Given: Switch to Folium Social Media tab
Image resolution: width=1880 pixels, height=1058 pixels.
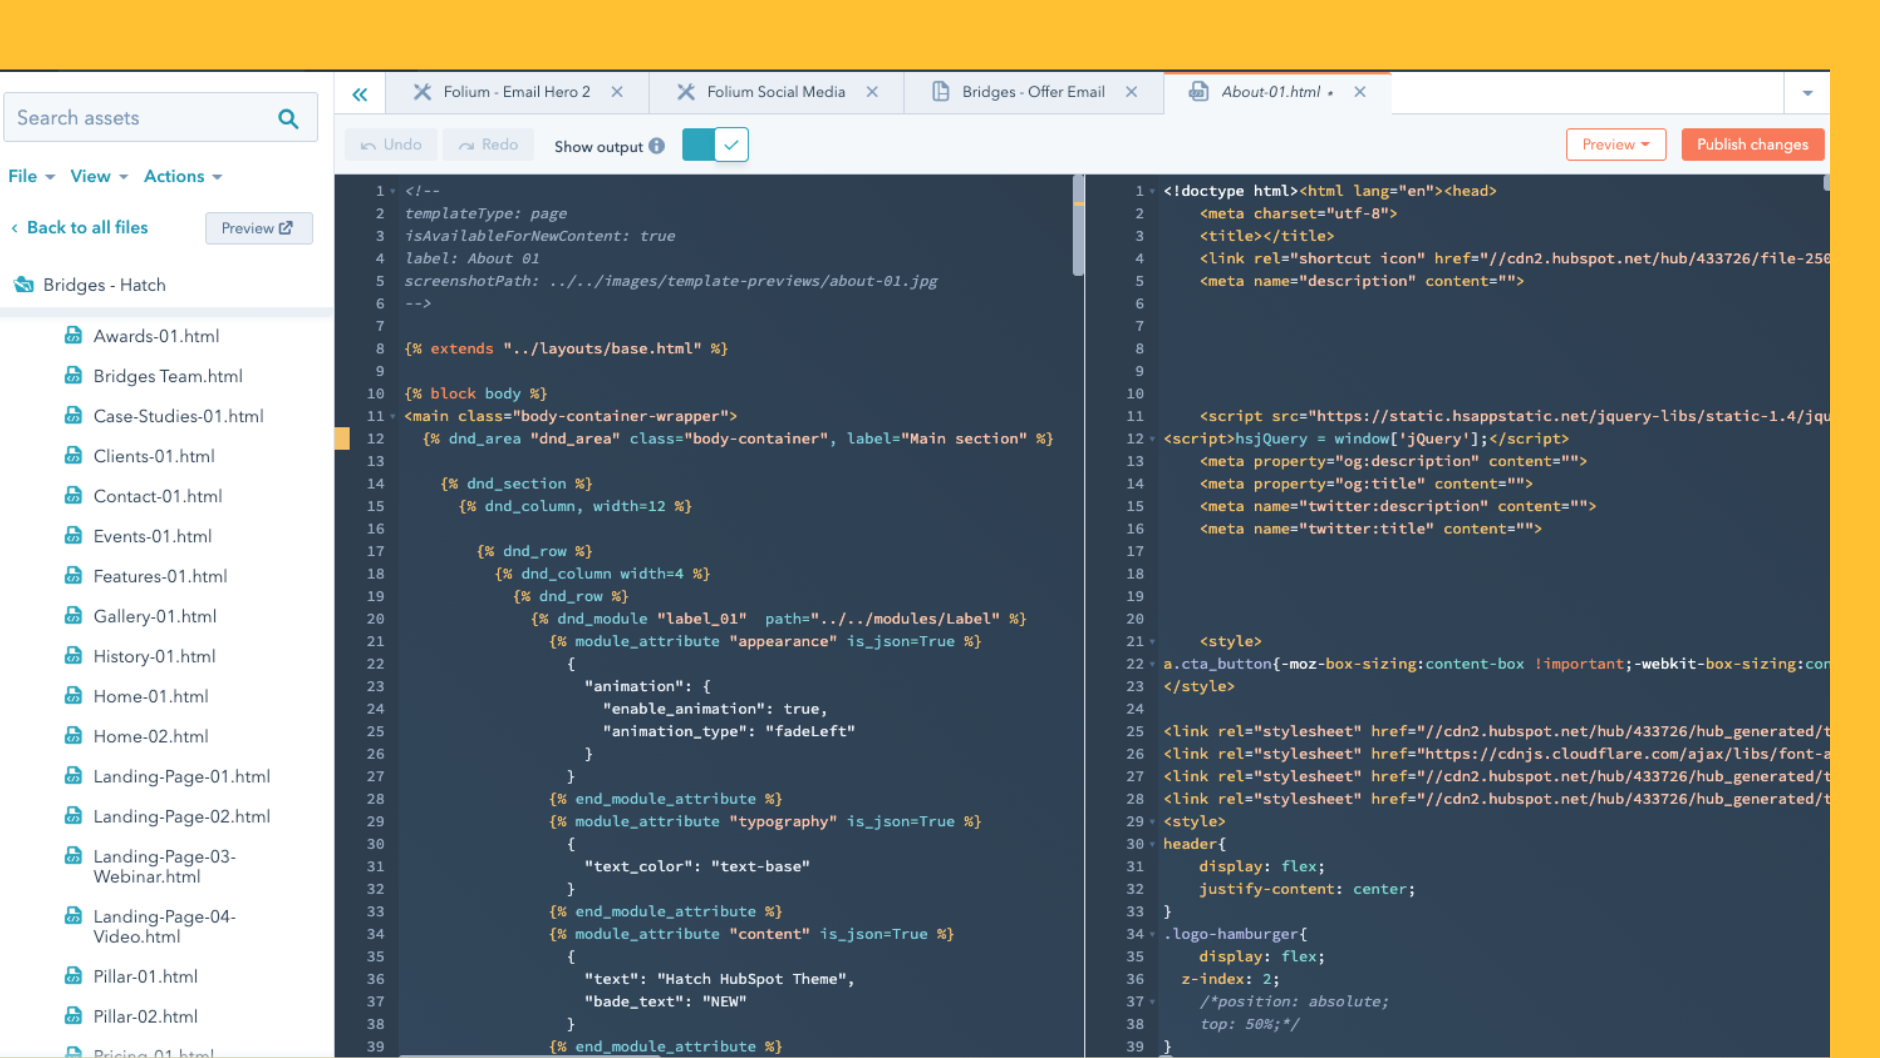Looking at the screenshot, I should click(776, 92).
